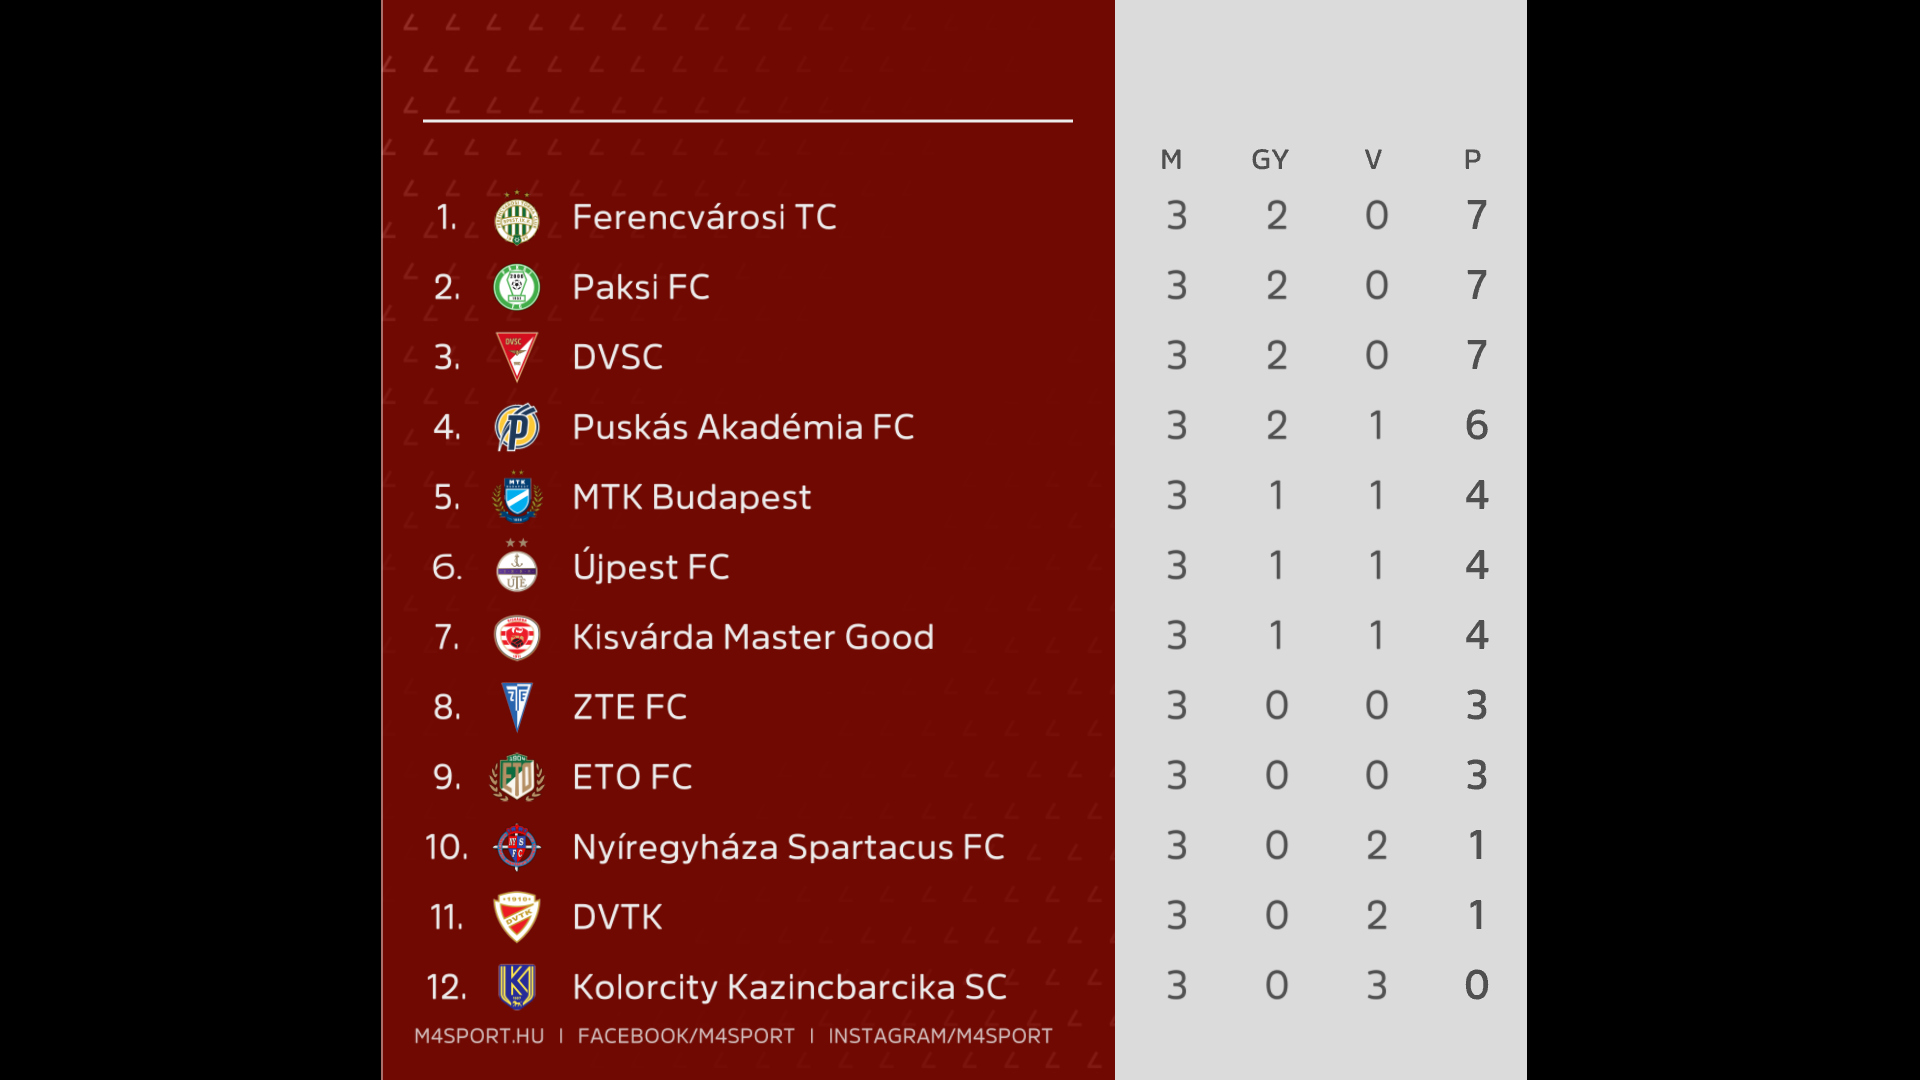Open the FACEBOOK/M4SPORT link
This screenshot has width=1920, height=1080.
click(x=686, y=1036)
